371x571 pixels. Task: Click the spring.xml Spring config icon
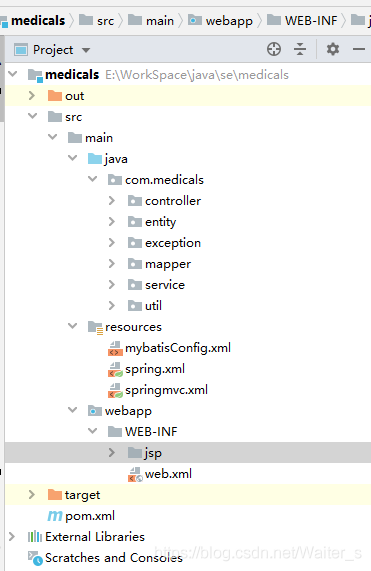pyautogui.click(x=115, y=369)
